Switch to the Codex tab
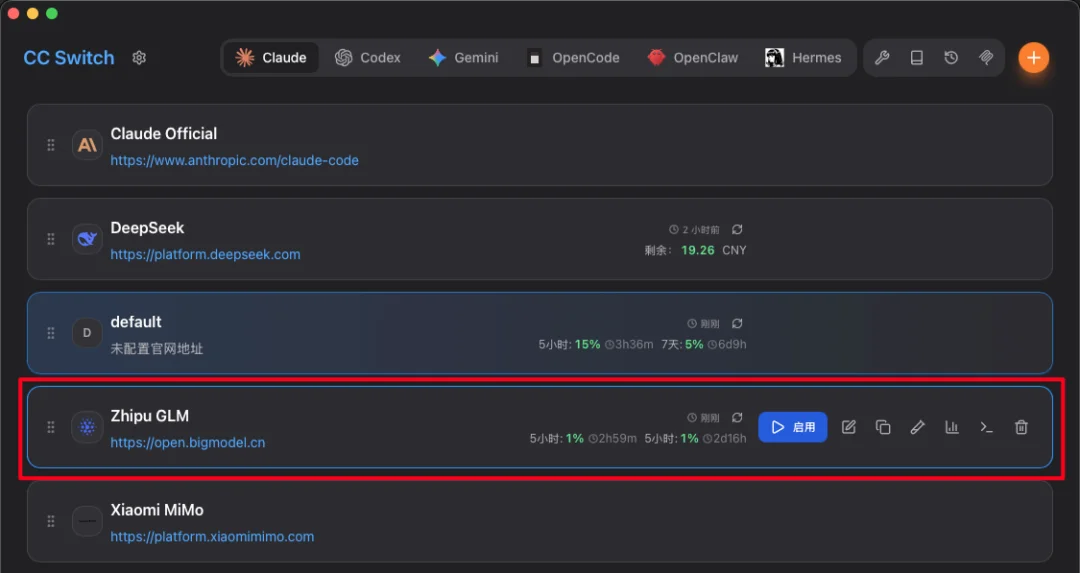Image resolution: width=1080 pixels, height=573 pixels. tap(368, 58)
